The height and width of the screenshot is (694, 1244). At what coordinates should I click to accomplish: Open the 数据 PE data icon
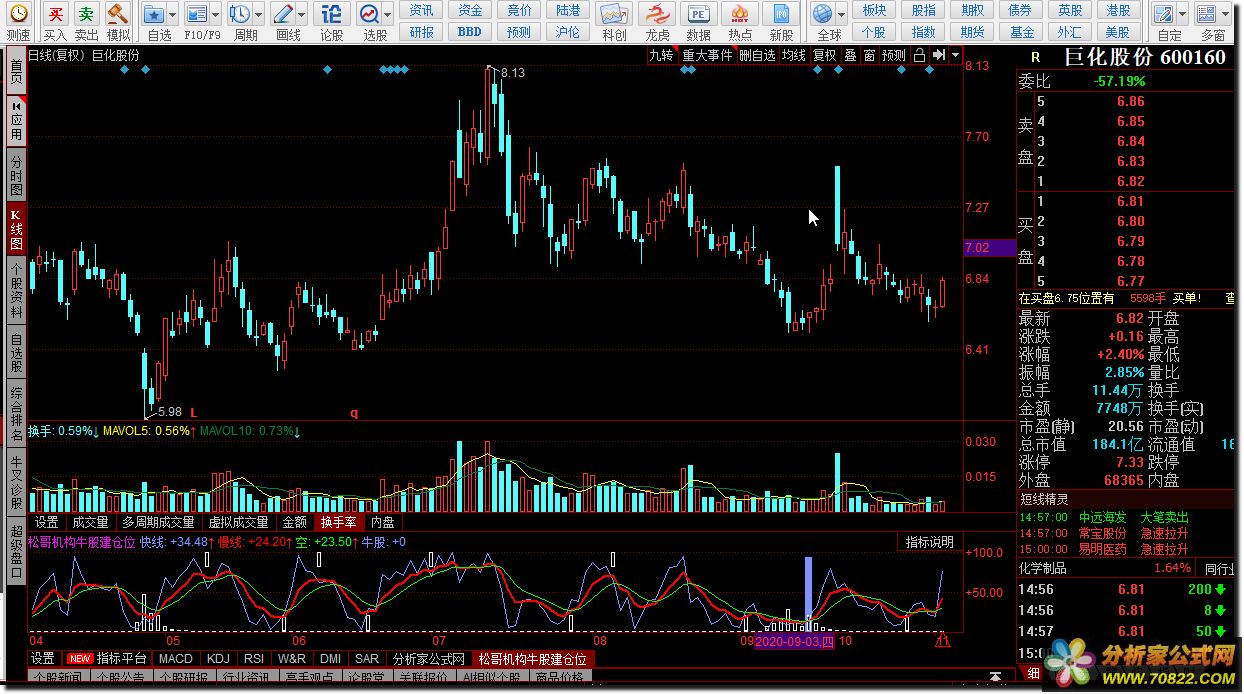coord(699,13)
